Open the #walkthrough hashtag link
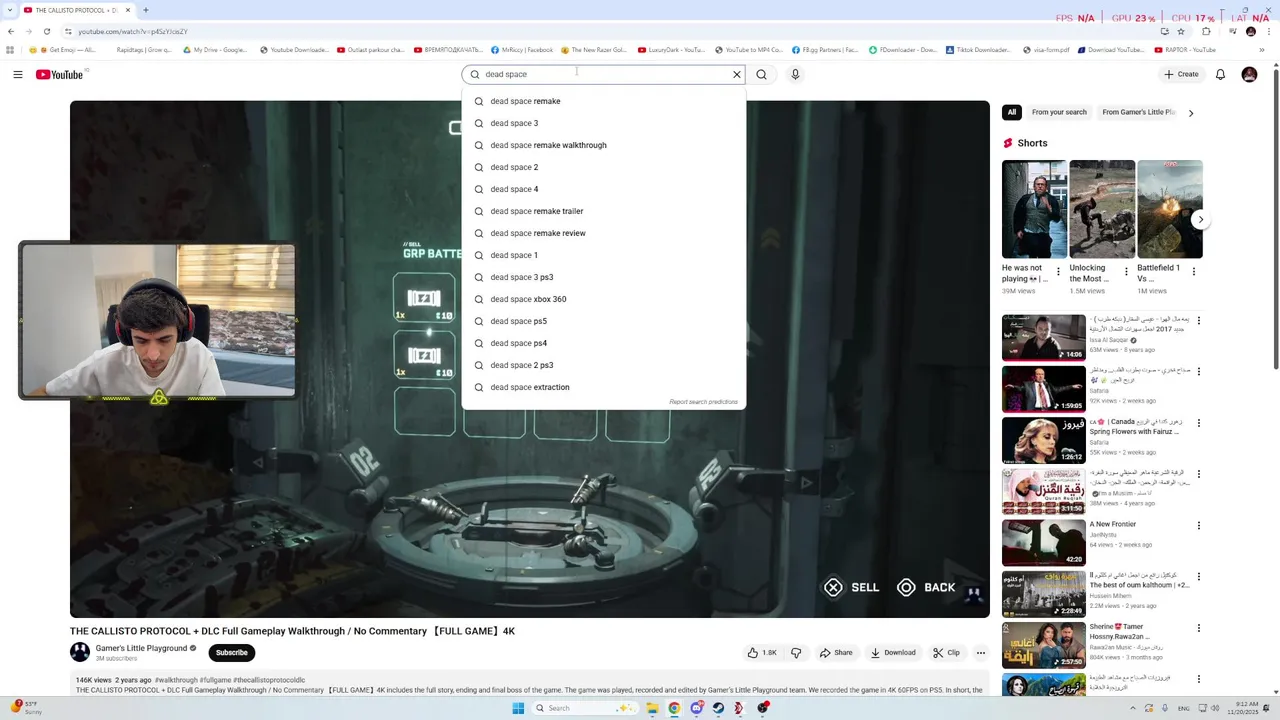1280x720 pixels. pyautogui.click(x=176, y=680)
